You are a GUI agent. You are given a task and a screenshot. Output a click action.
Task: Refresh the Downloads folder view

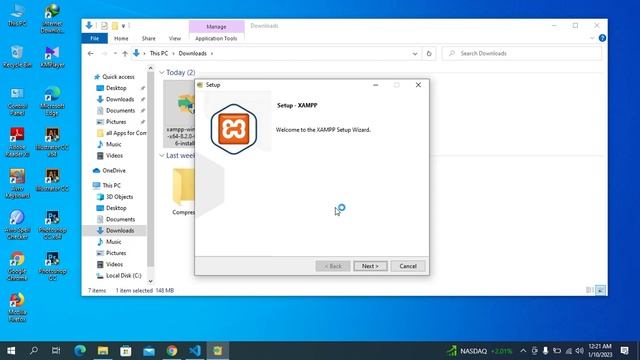coord(429,53)
